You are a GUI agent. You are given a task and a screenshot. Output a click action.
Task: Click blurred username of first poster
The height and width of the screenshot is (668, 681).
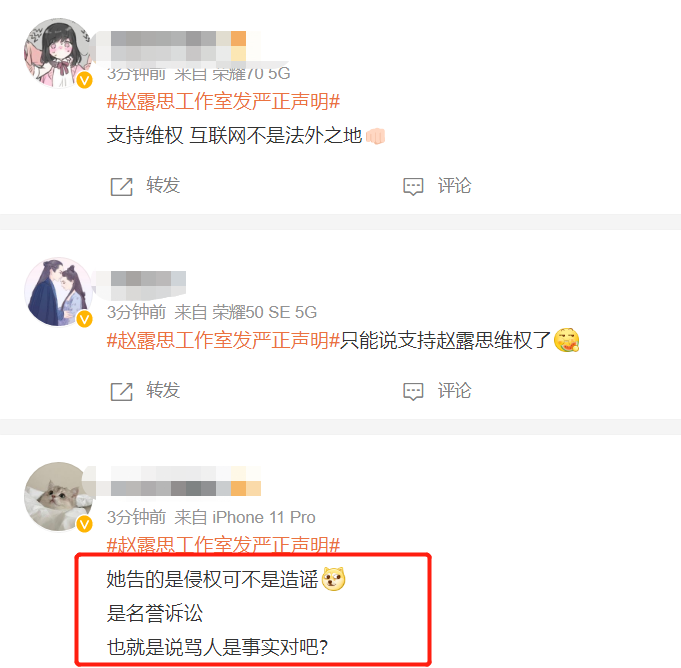point(178,46)
